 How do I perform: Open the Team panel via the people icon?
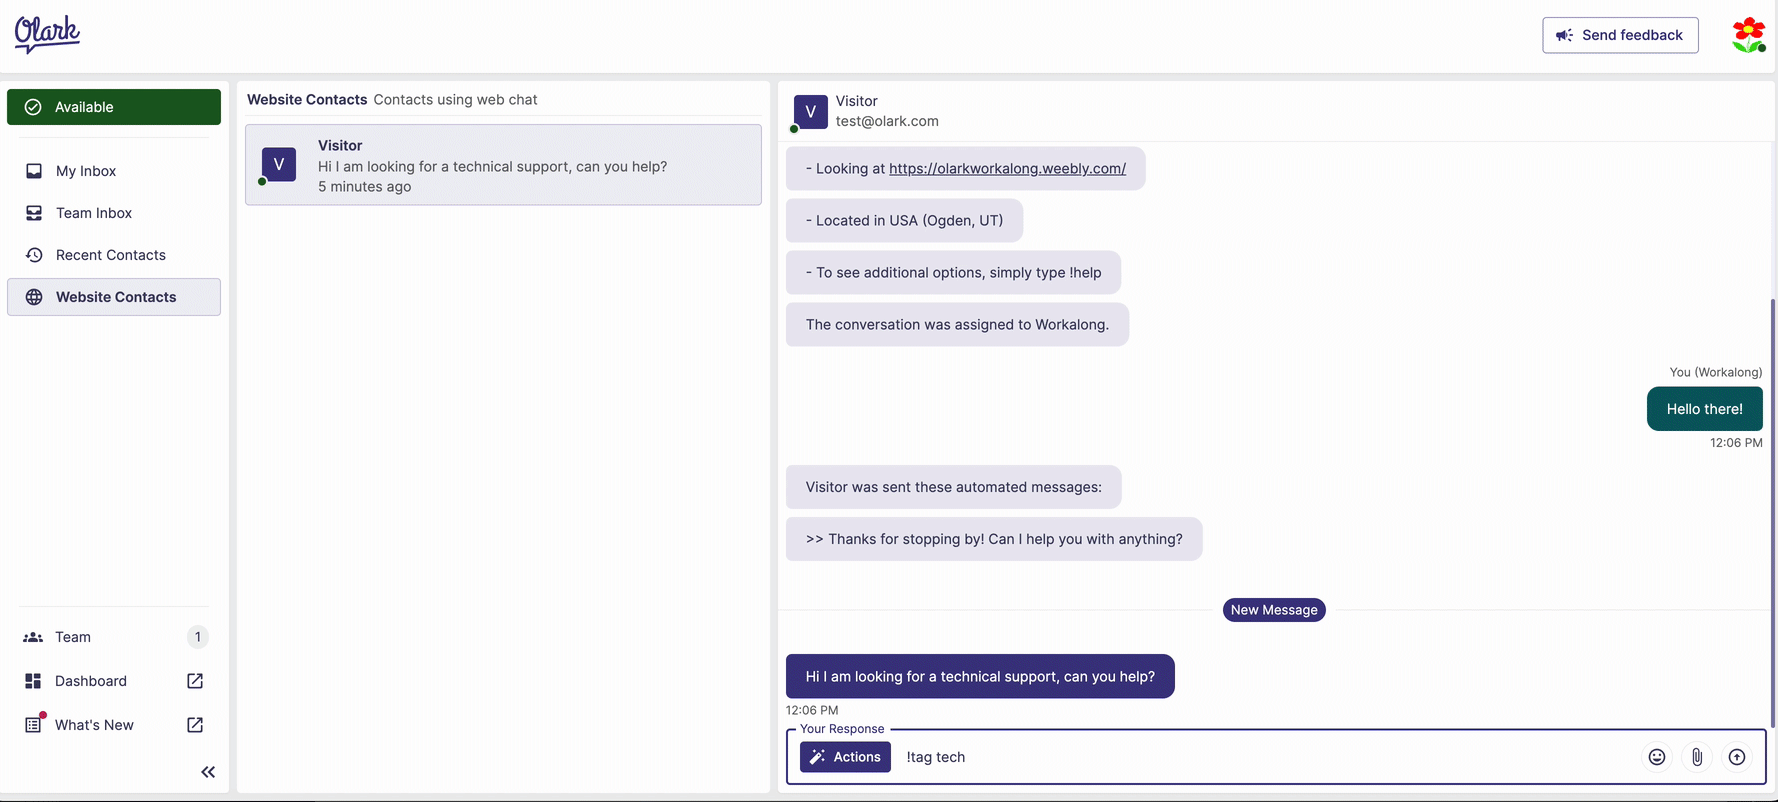31,637
